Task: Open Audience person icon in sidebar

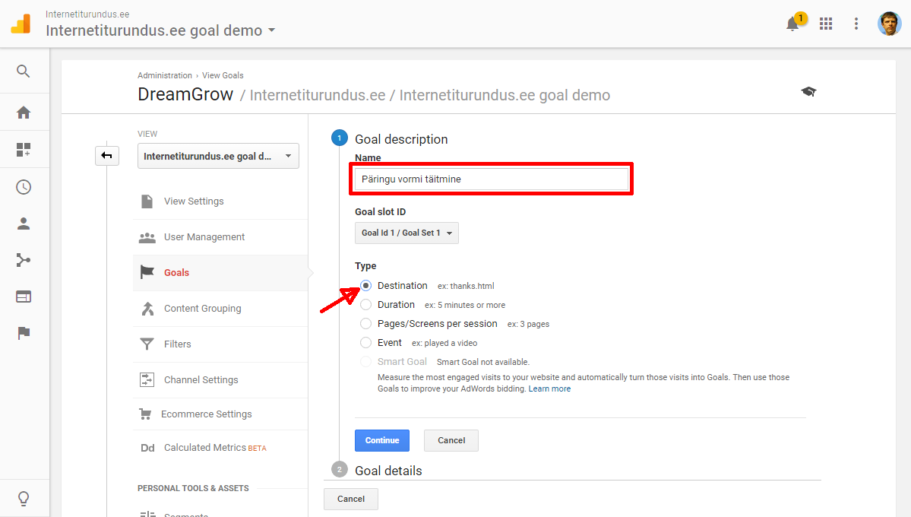Action: tap(23, 224)
